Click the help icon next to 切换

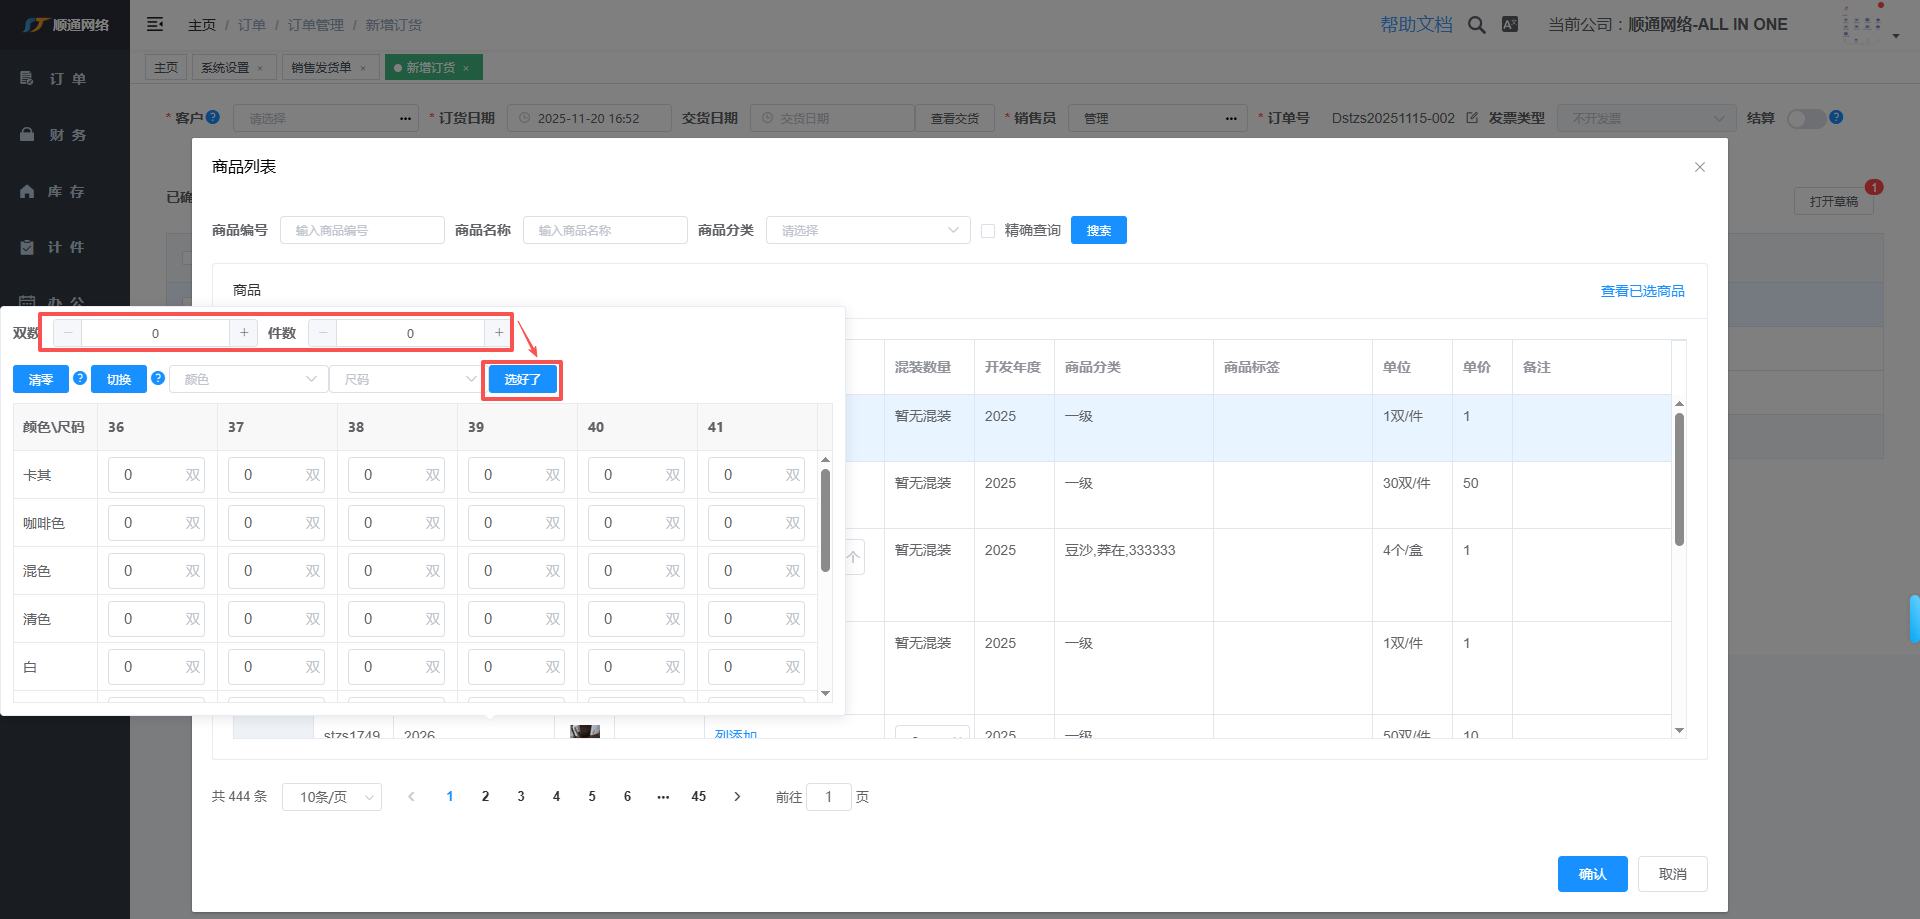158,378
